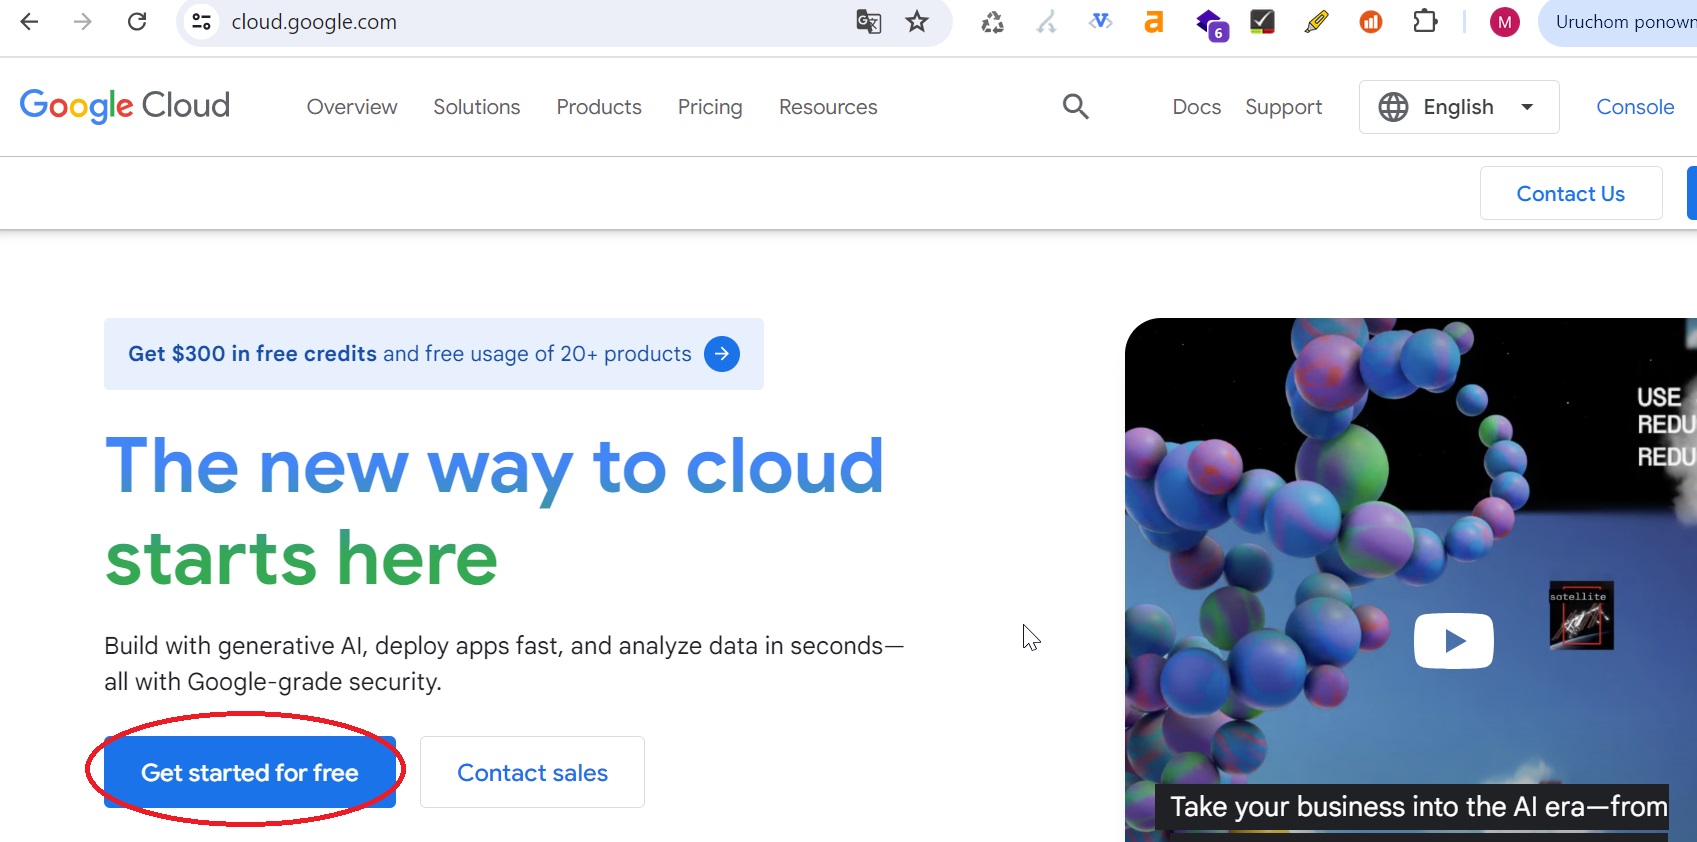Image resolution: width=1697 pixels, height=842 pixels.
Task: Open the Products menu
Action: [599, 107]
